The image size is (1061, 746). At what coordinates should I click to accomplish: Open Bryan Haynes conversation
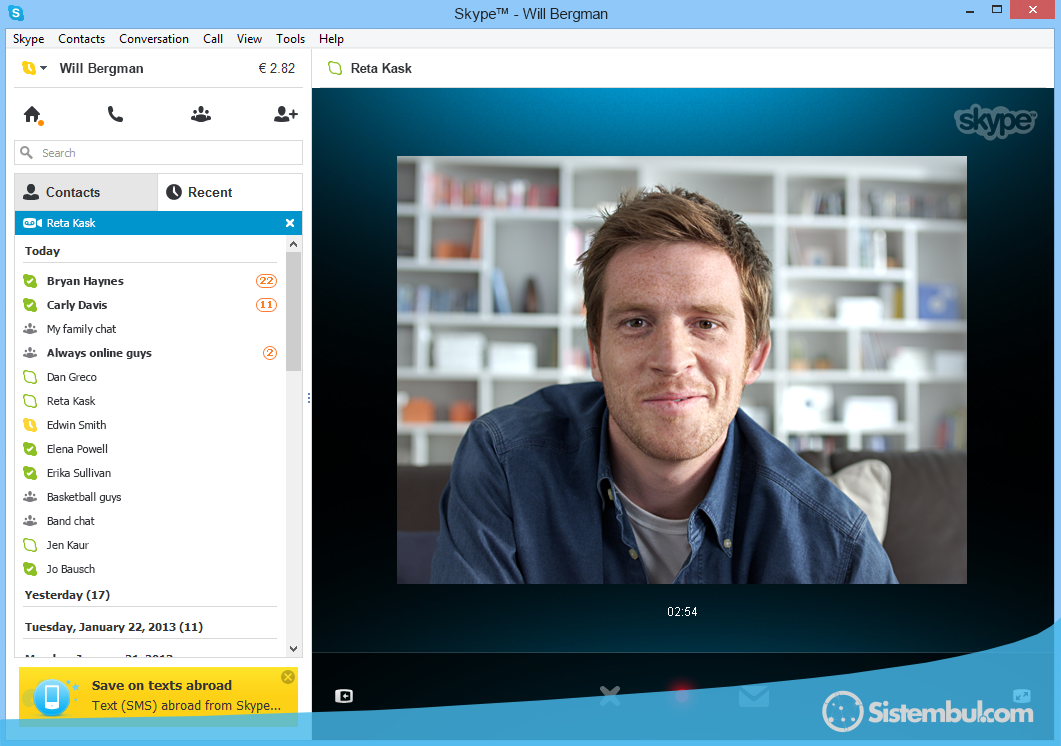85,281
